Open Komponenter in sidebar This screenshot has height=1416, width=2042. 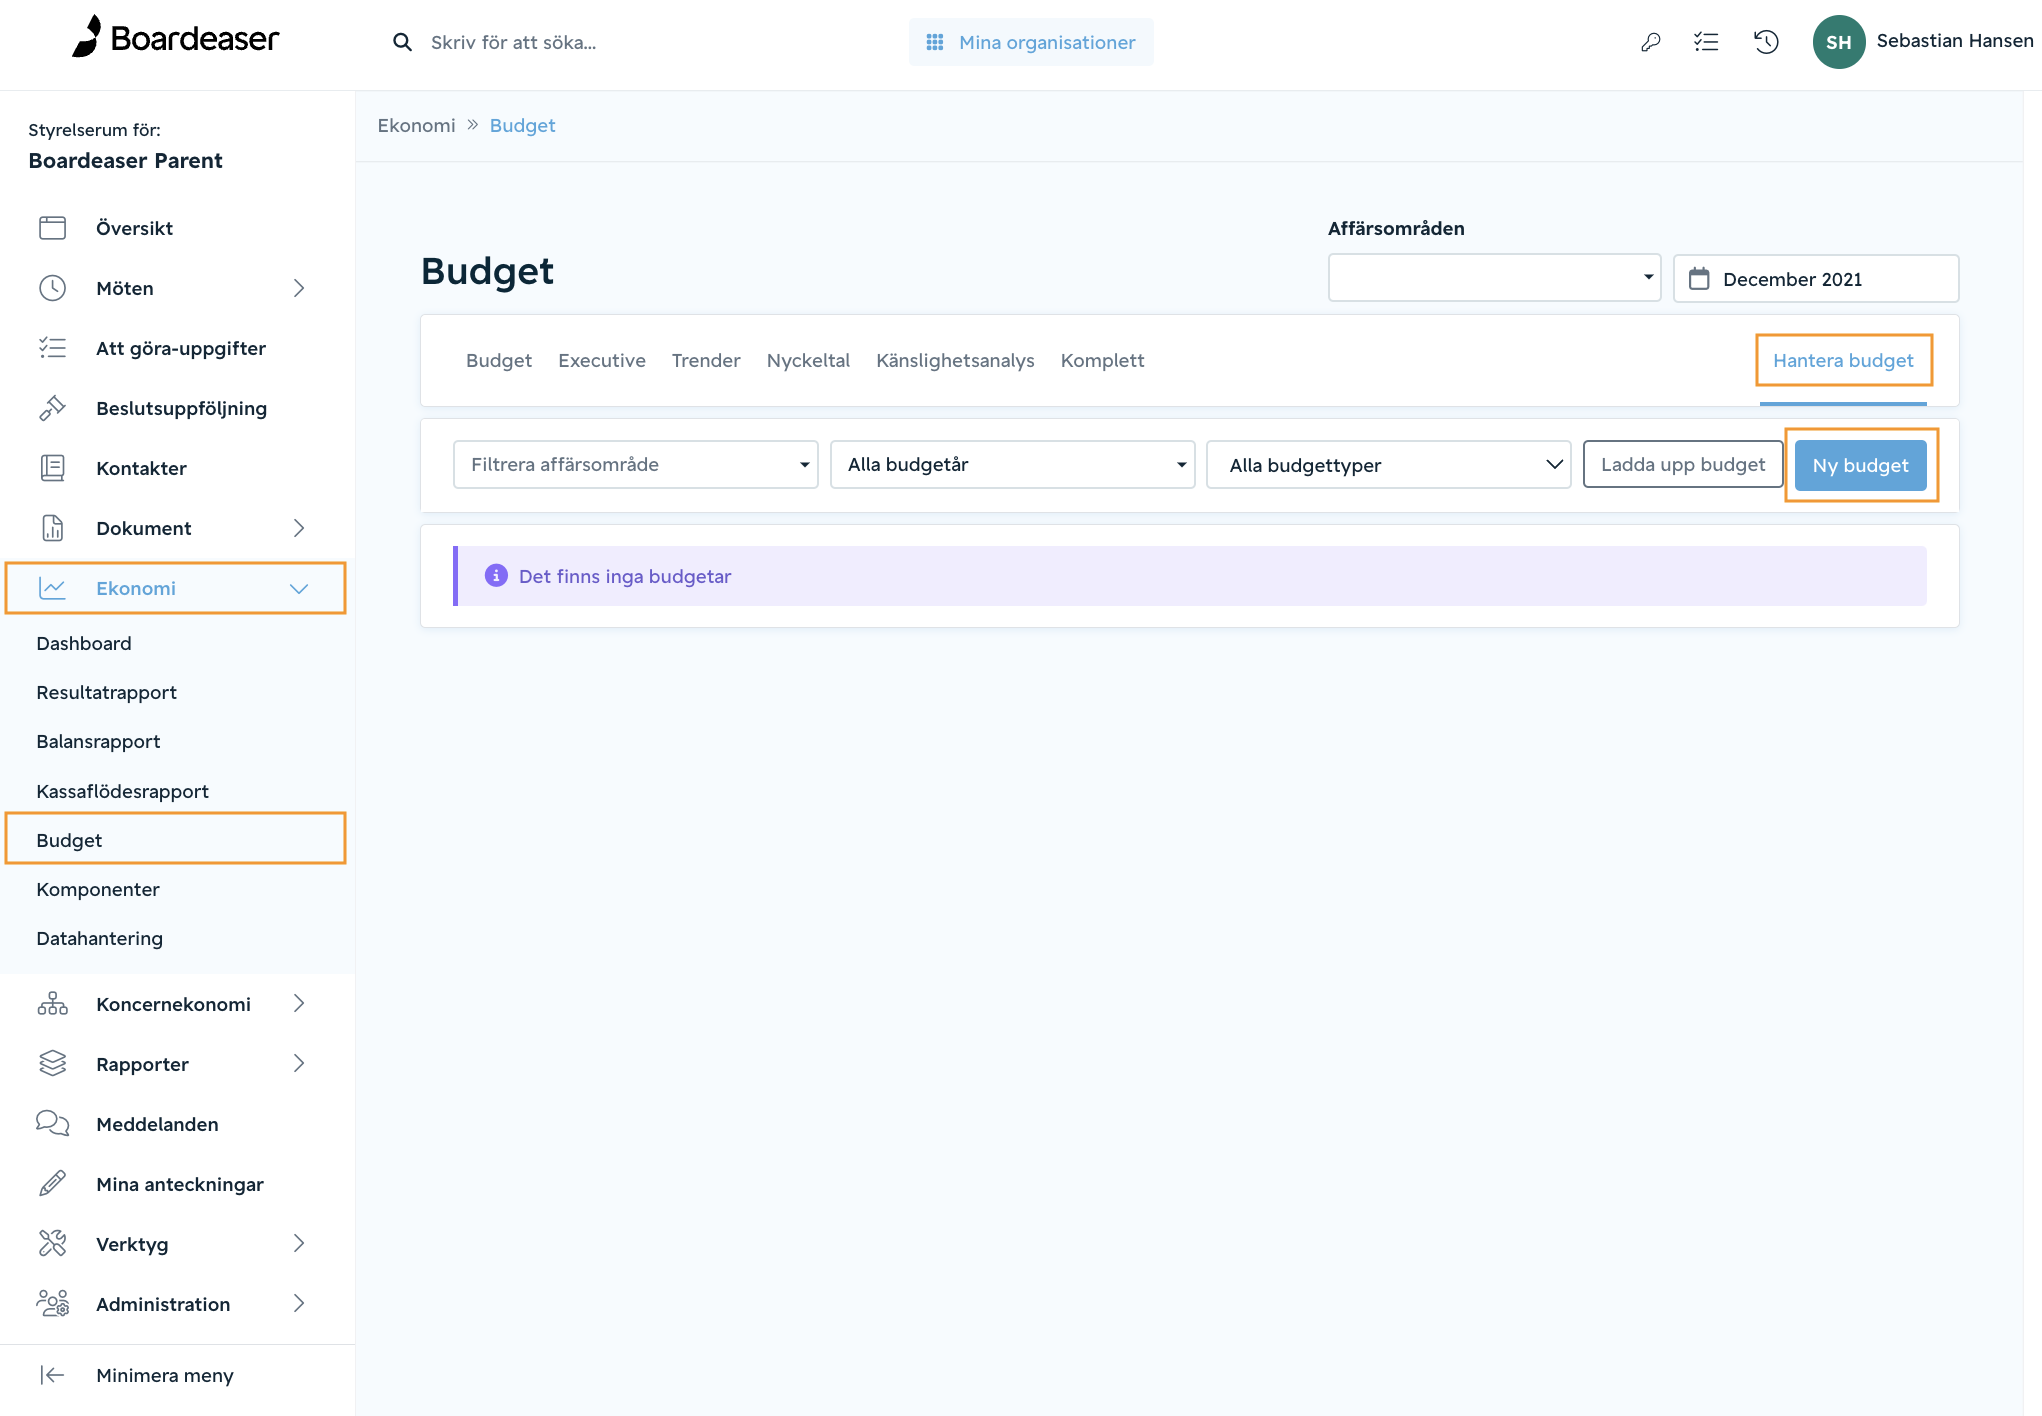[98, 889]
